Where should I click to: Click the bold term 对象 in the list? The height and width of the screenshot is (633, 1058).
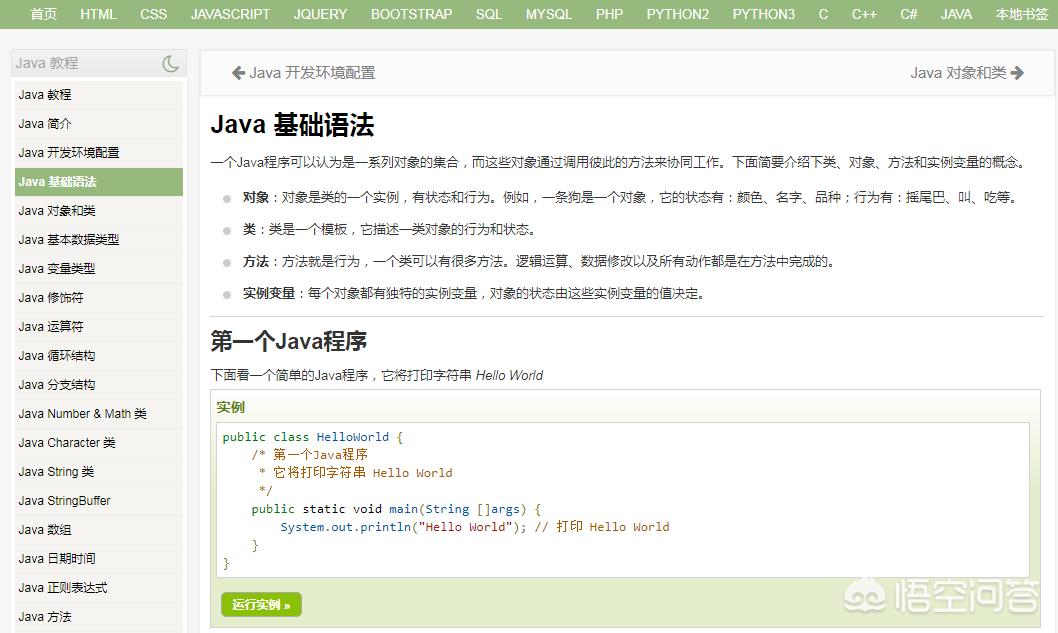256,198
